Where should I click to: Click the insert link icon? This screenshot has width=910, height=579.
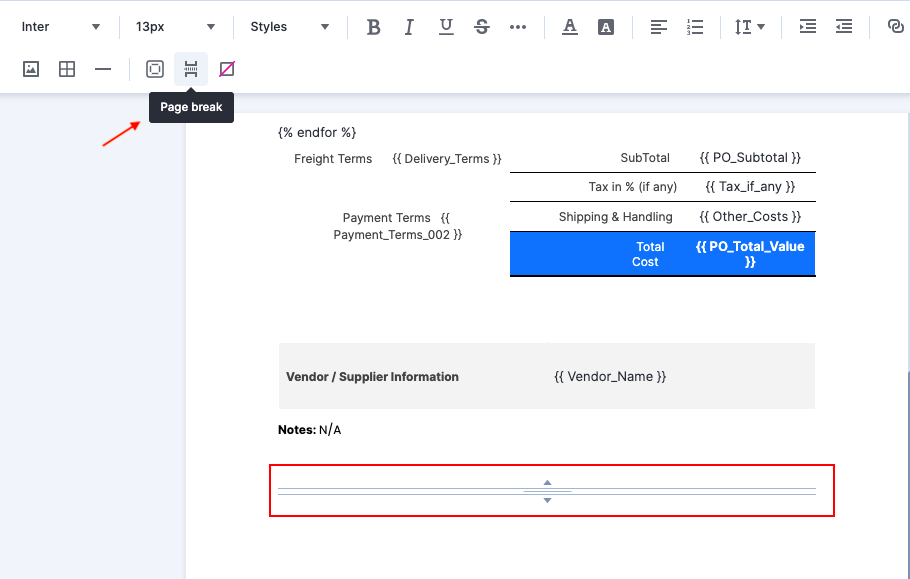[x=895, y=27]
